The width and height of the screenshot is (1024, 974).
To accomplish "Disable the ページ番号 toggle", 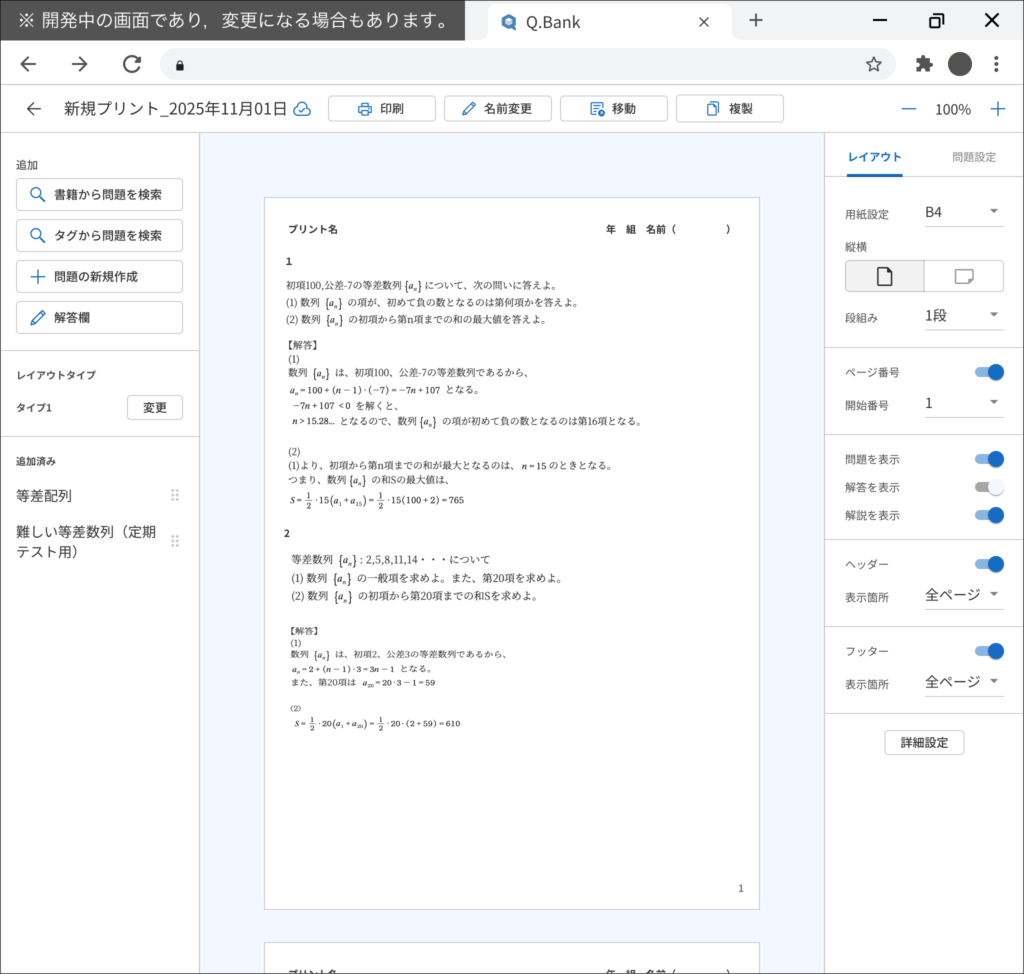I will click(988, 371).
